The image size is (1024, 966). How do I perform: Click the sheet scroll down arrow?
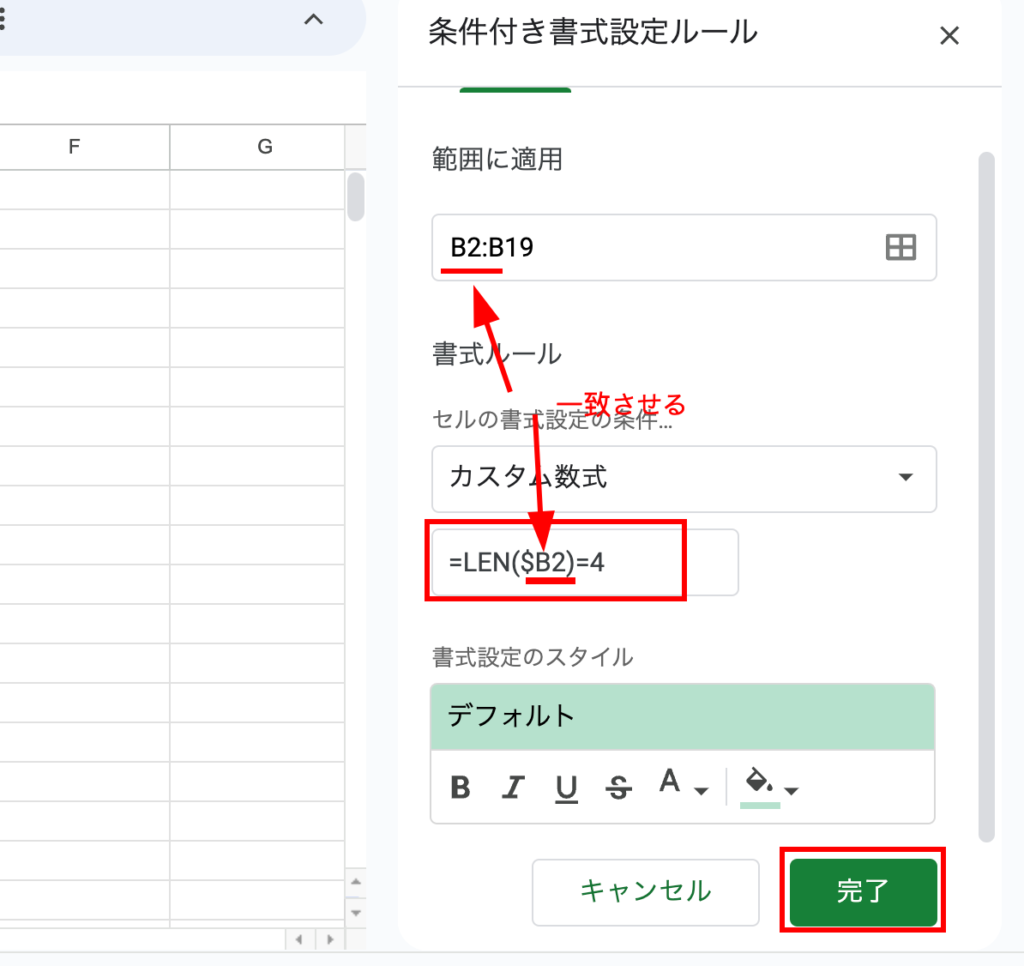pyautogui.click(x=356, y=912)
